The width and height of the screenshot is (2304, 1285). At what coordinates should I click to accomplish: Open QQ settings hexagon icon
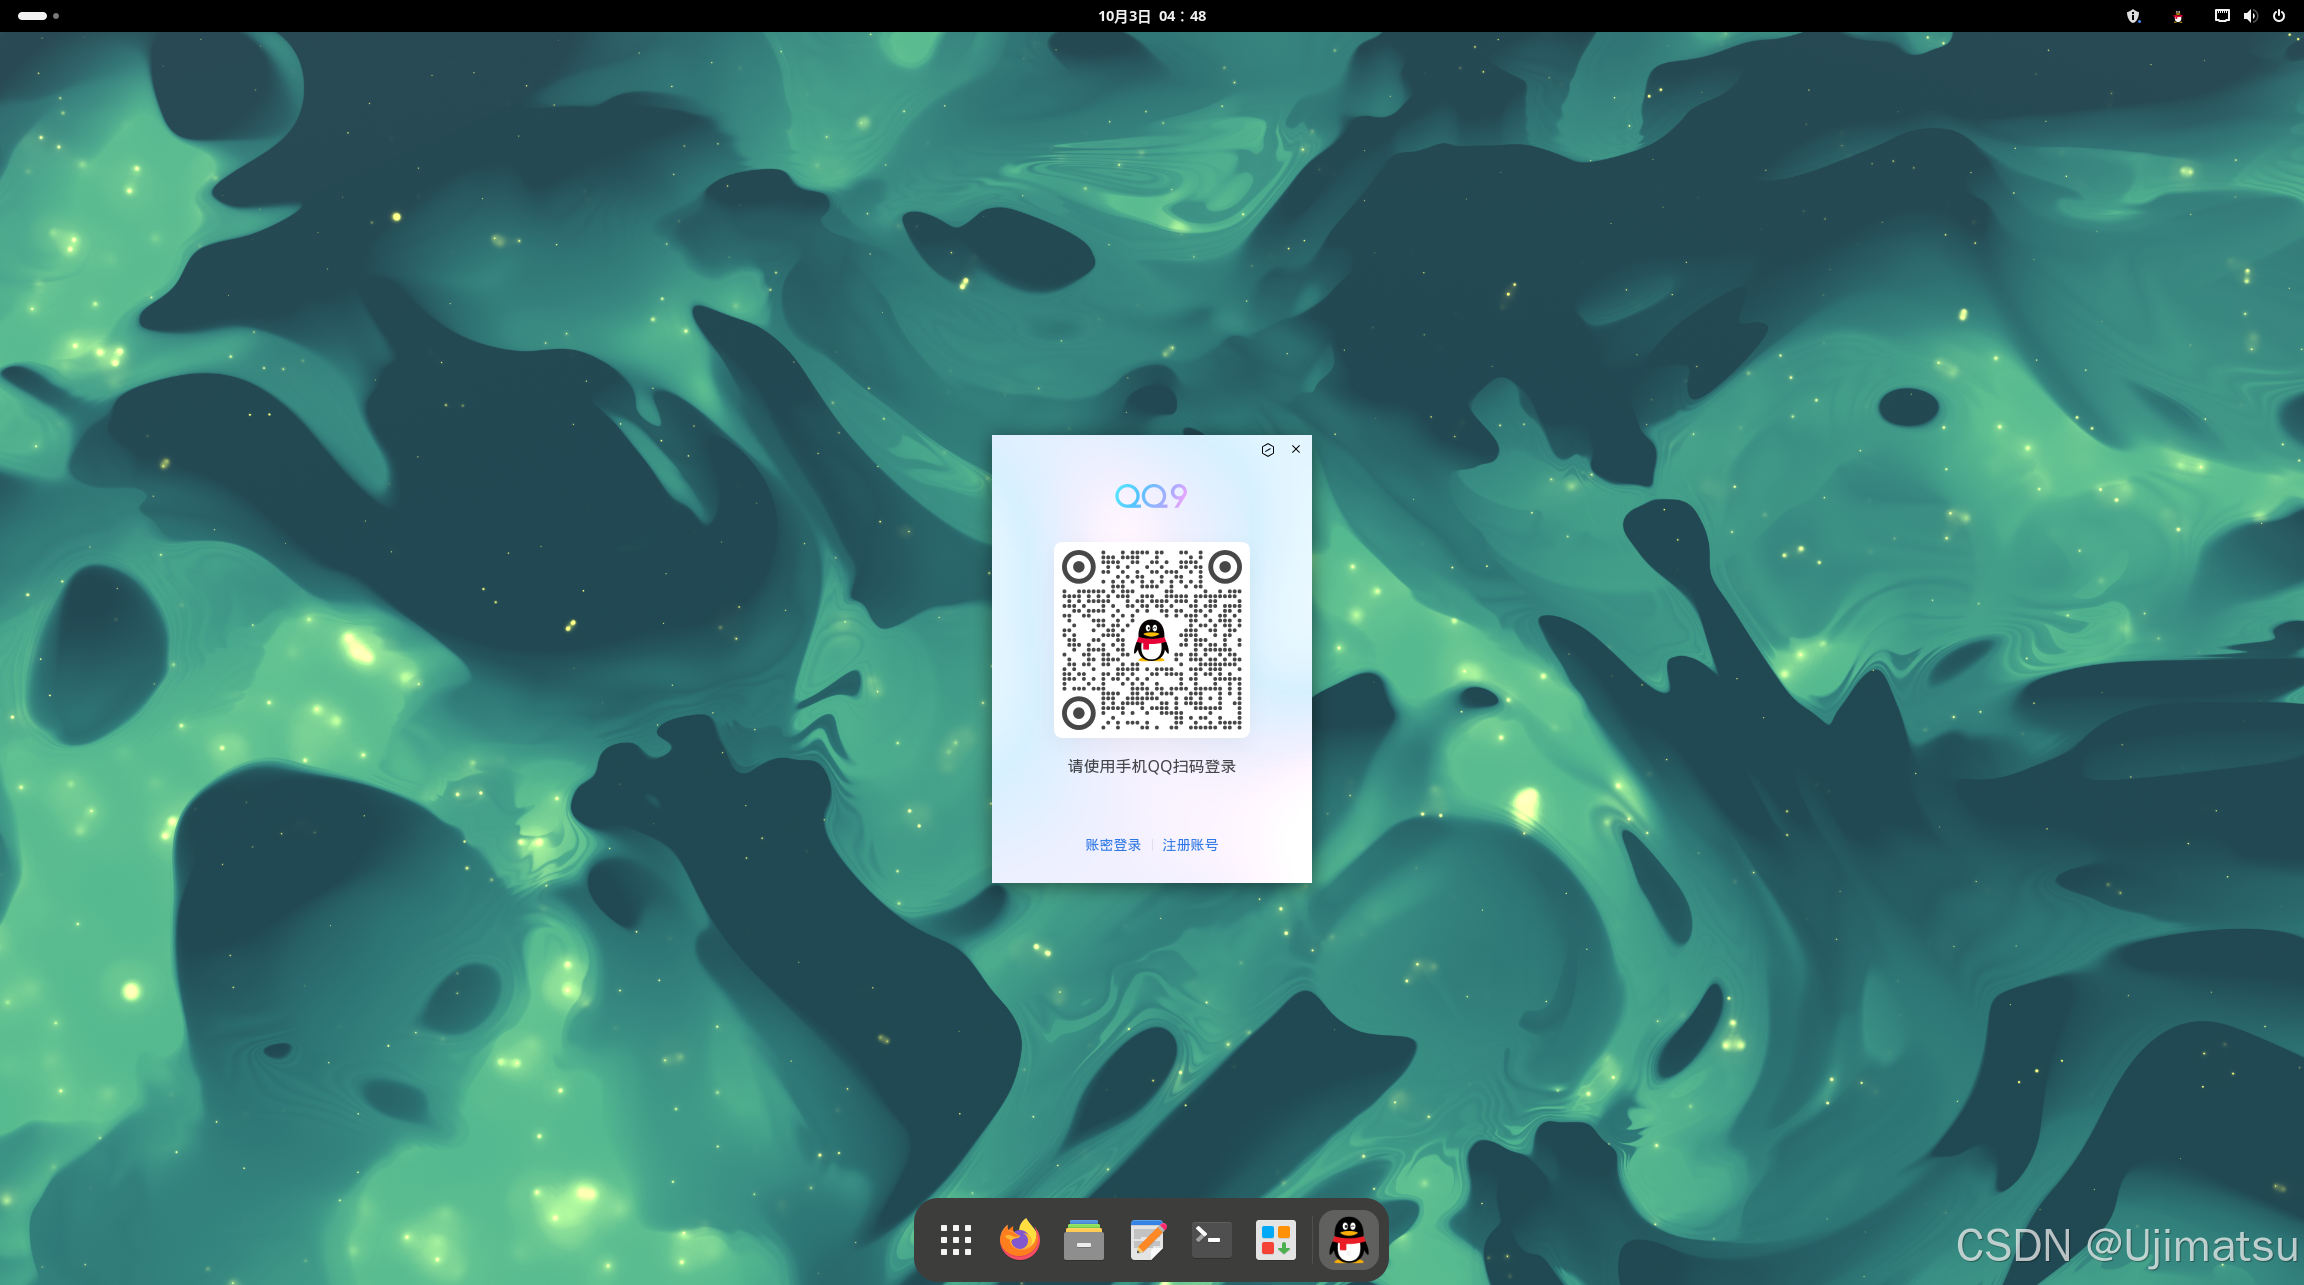click(1267, 450)
